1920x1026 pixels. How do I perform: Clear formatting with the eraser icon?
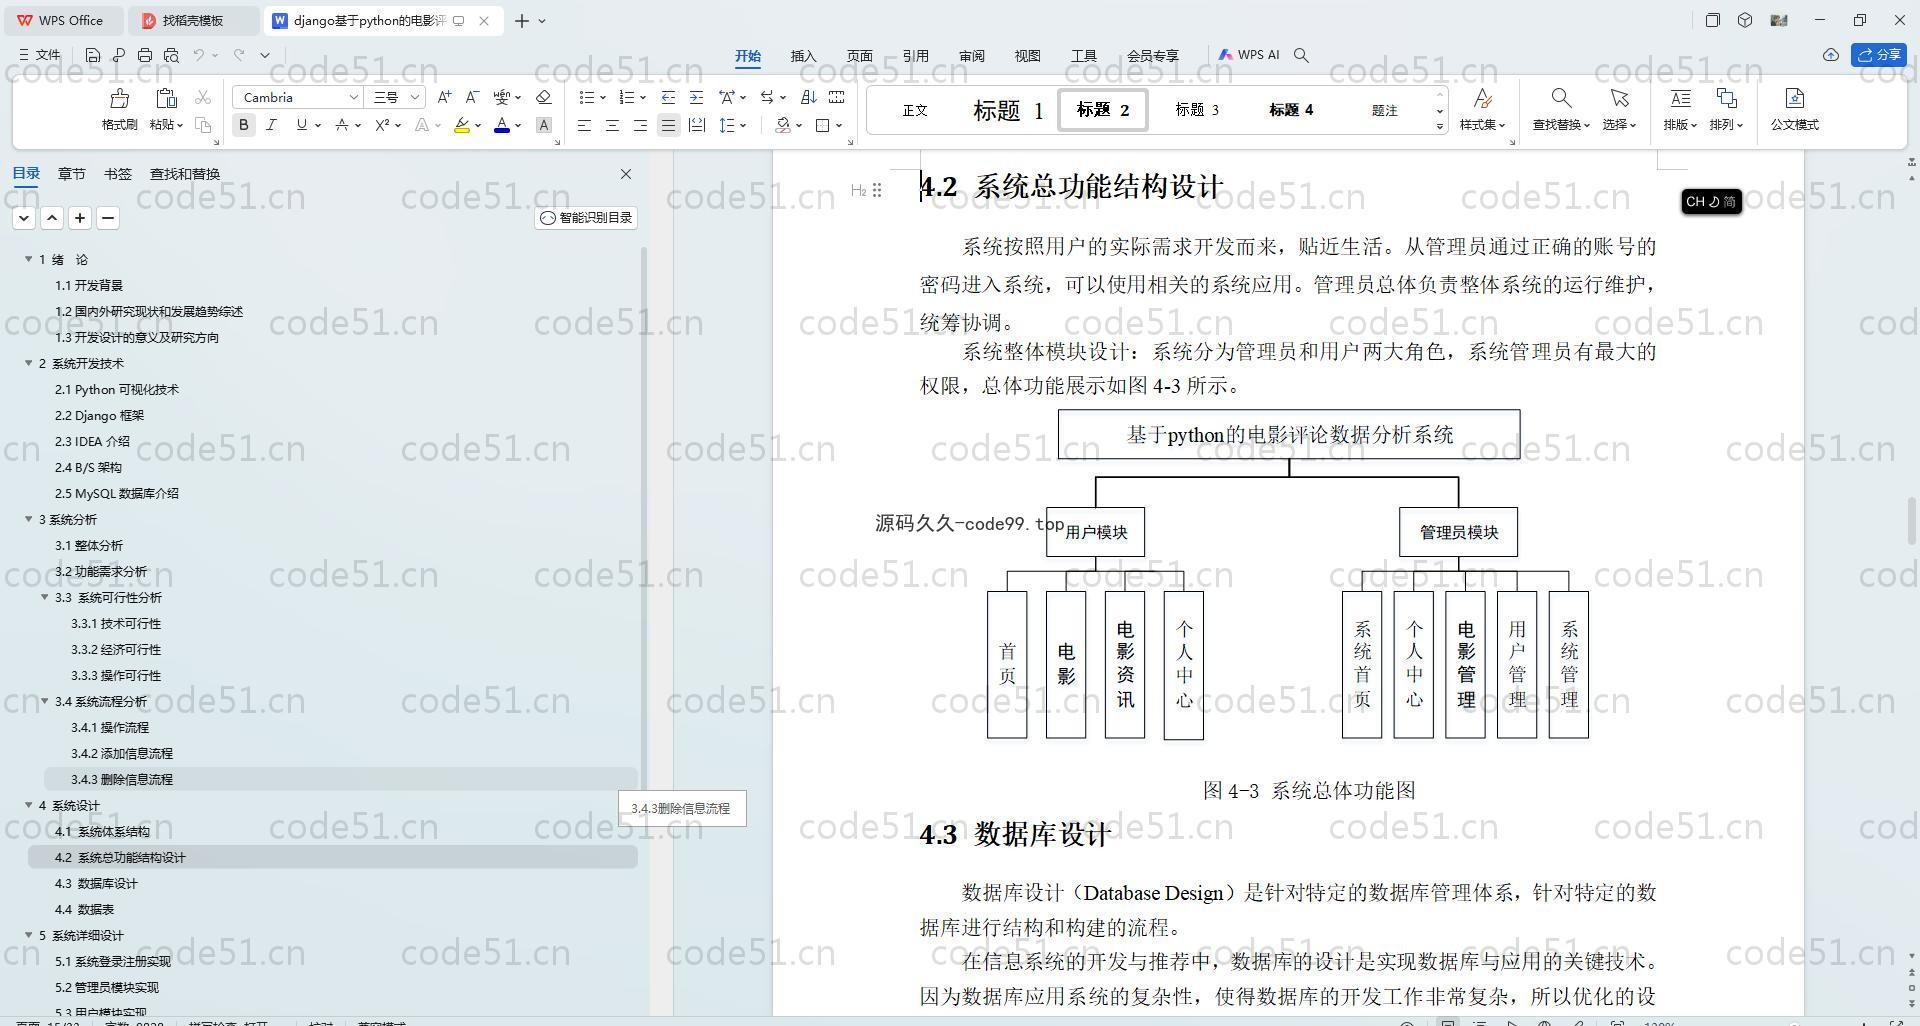tap(543, 97)
